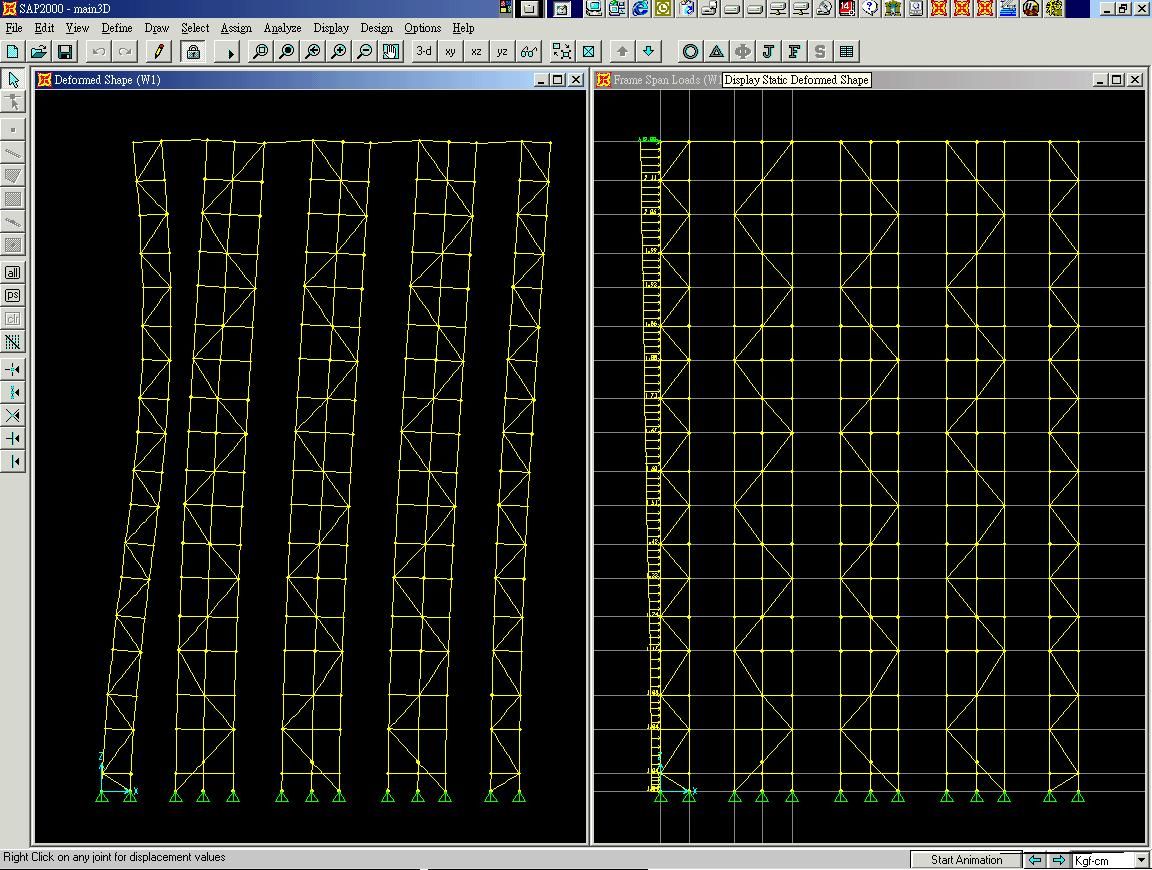Move up one gridline
The height and width of the screenshot is (870, 1152).
(622, 51)
